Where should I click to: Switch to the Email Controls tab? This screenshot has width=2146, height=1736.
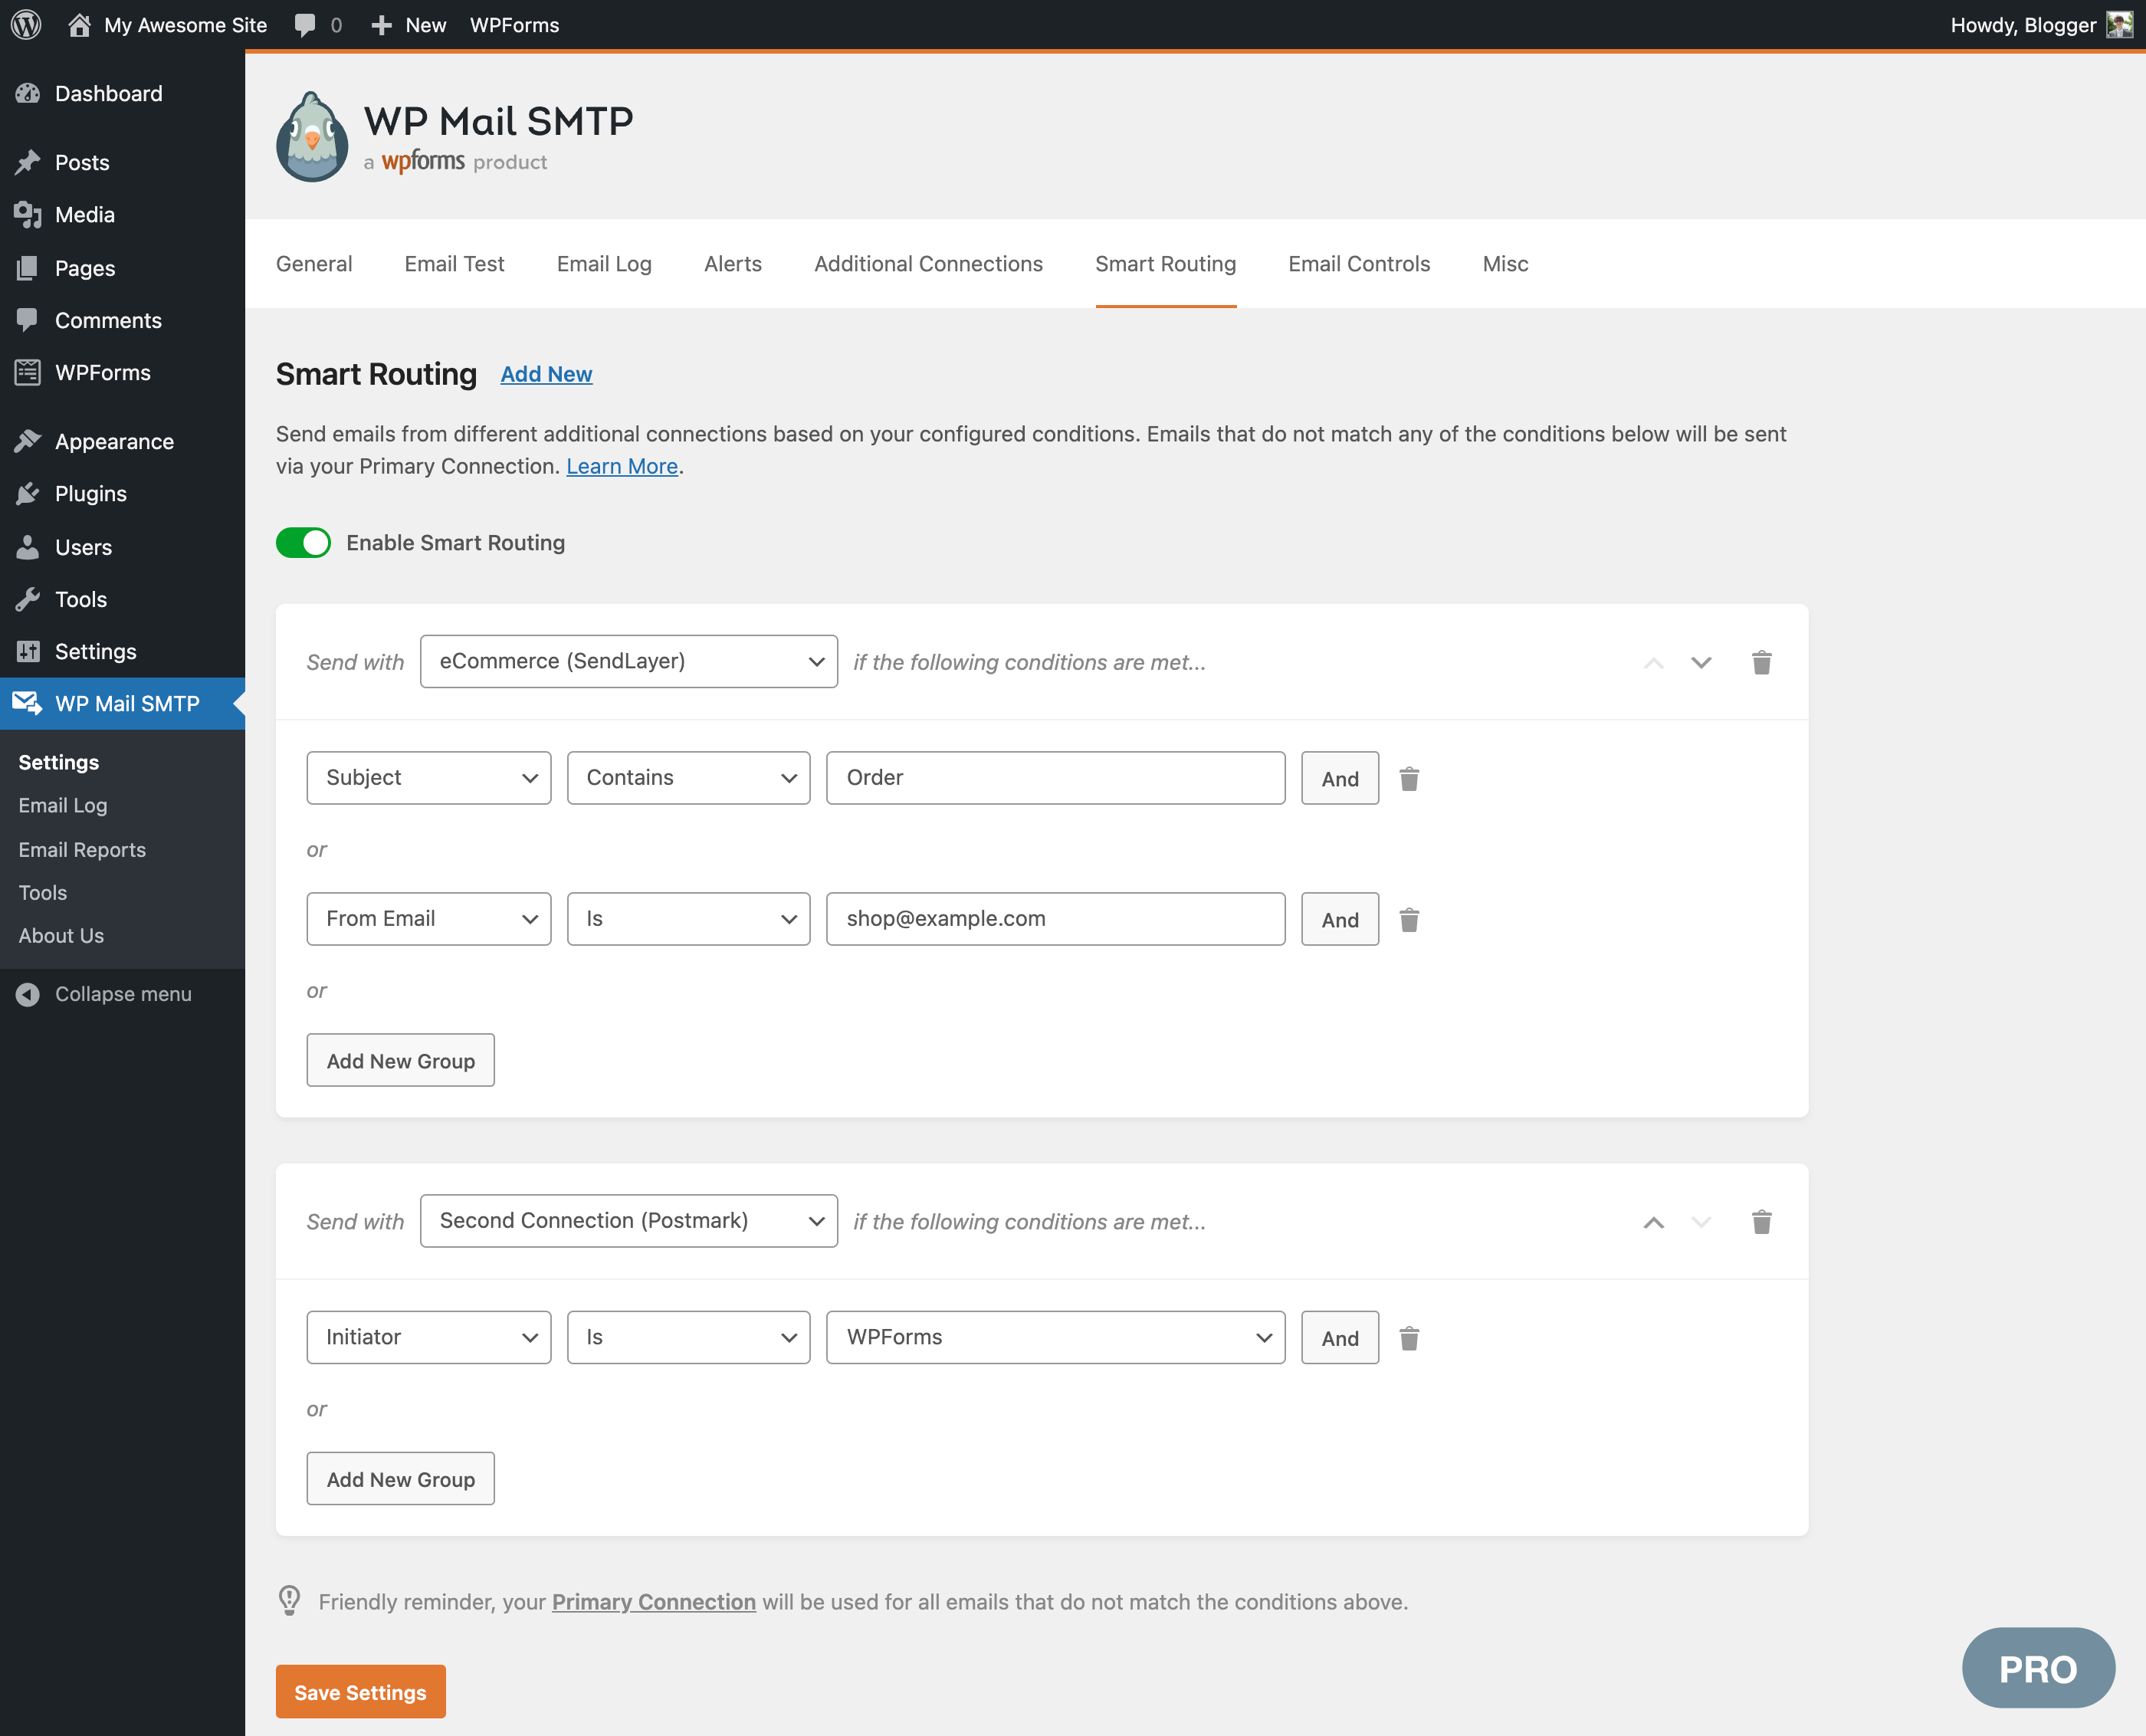(1358, 262)
